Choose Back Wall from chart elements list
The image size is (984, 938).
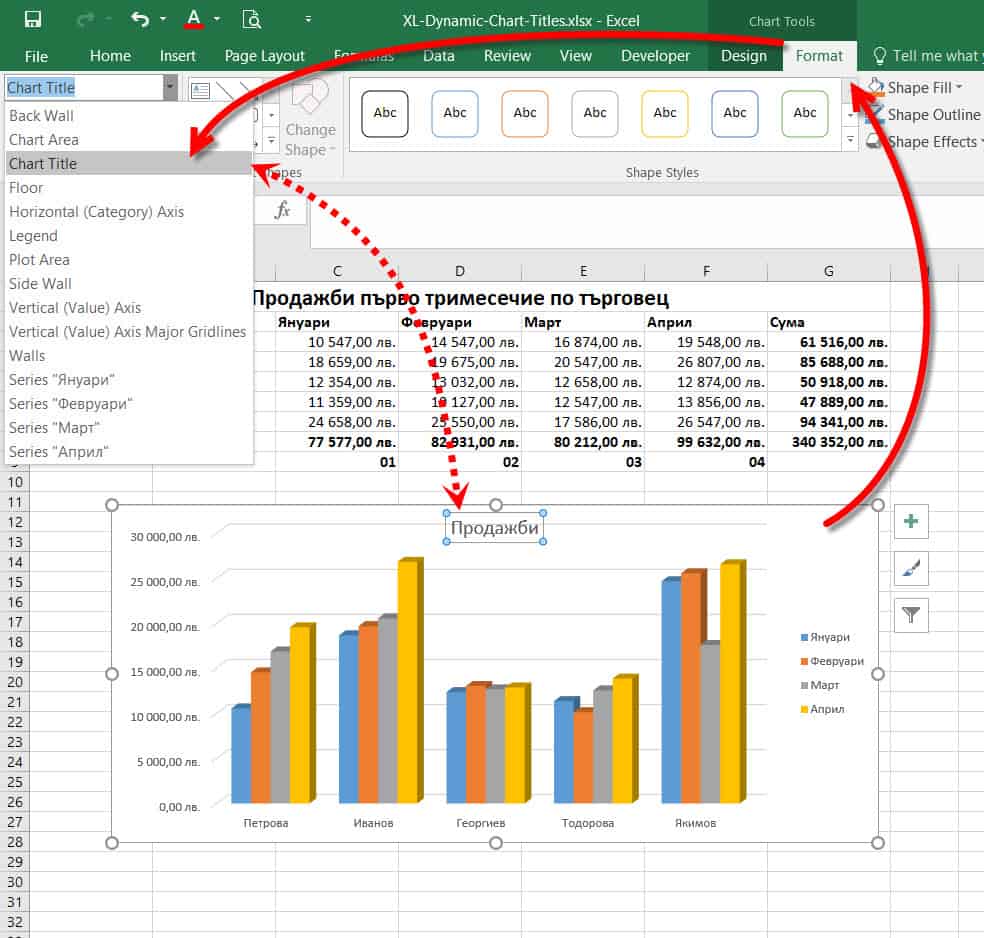tap(129, 115)
